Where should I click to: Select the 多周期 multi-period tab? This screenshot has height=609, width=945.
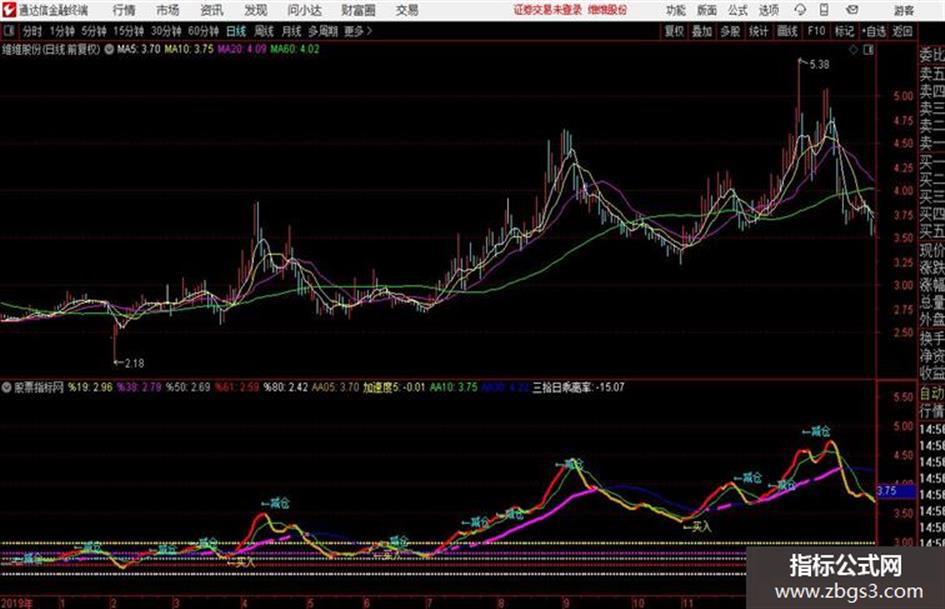pyautogui.click(x=323, y=31)
